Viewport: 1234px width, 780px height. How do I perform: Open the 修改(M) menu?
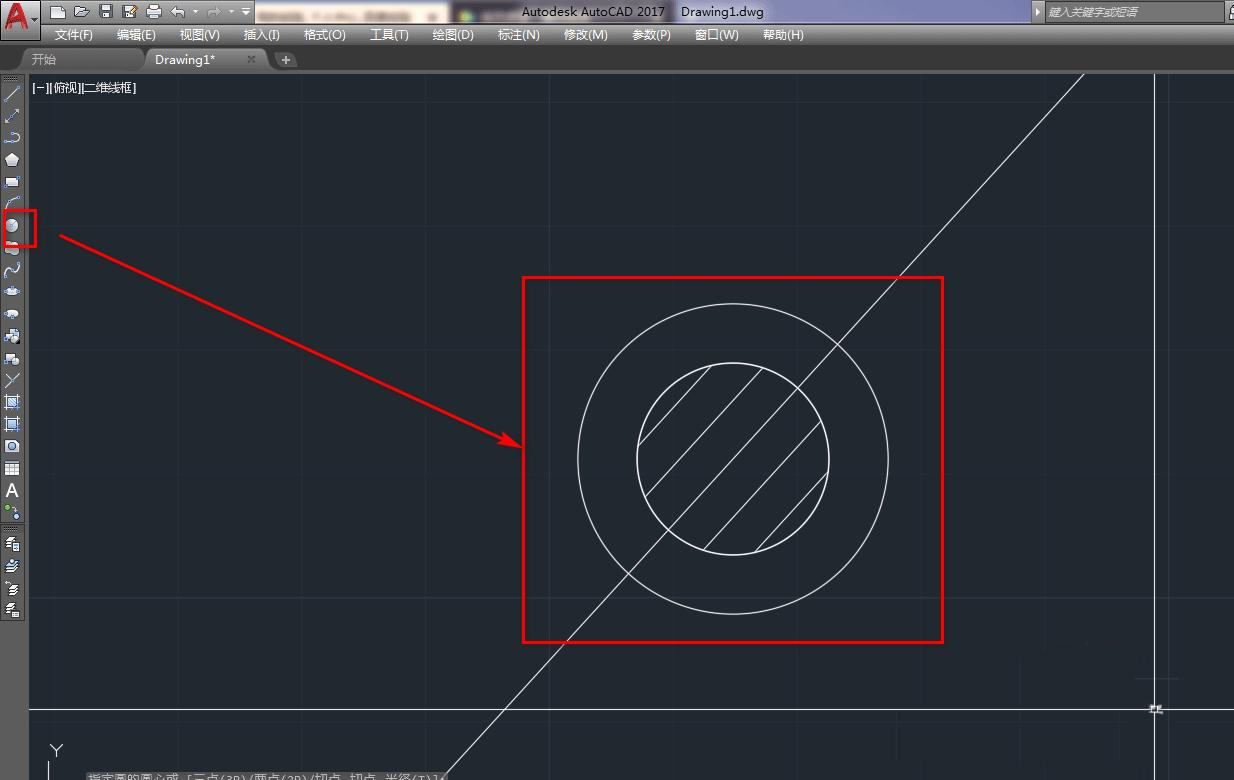585,35
